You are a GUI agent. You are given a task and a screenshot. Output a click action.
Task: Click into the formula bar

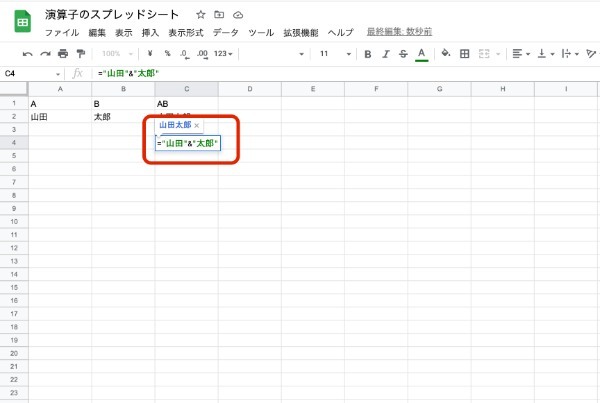coord(344,73)
